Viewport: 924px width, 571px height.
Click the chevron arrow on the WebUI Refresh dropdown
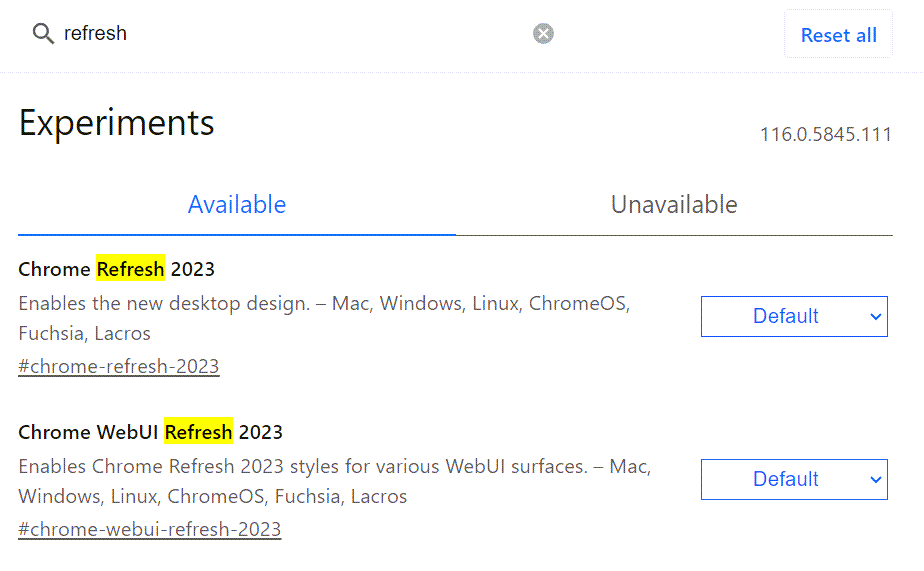pyautogui.click(x=875, y=480)
